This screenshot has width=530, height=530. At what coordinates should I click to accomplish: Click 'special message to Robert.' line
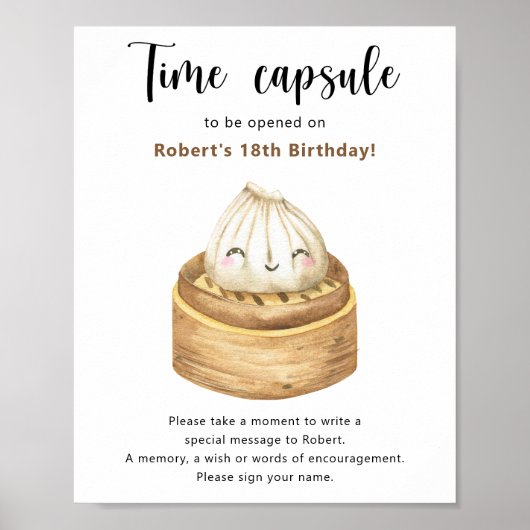[265, 440]
